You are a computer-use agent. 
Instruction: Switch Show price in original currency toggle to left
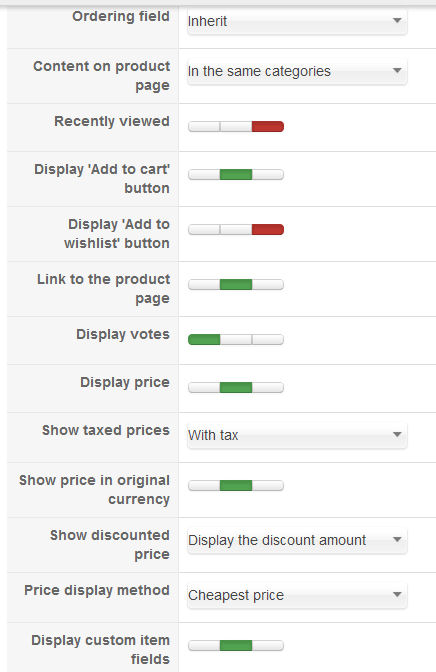pos(204,485)
